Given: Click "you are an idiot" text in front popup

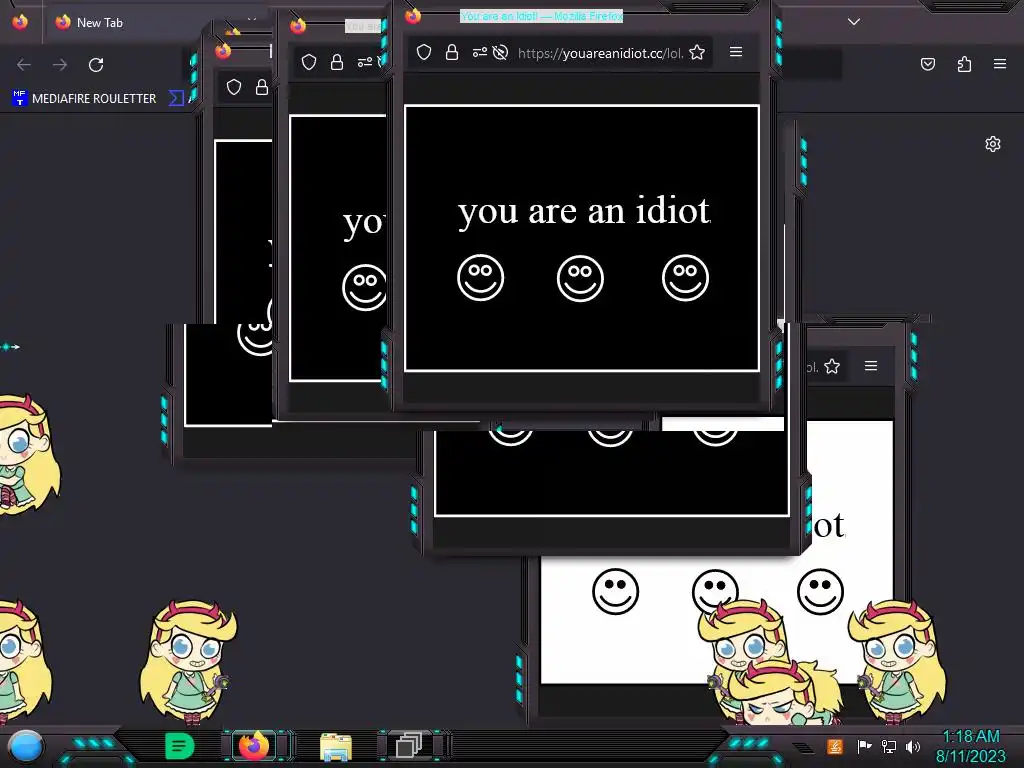Looking at the screenshot, I should pyautogui.click(x=584, y=211).
